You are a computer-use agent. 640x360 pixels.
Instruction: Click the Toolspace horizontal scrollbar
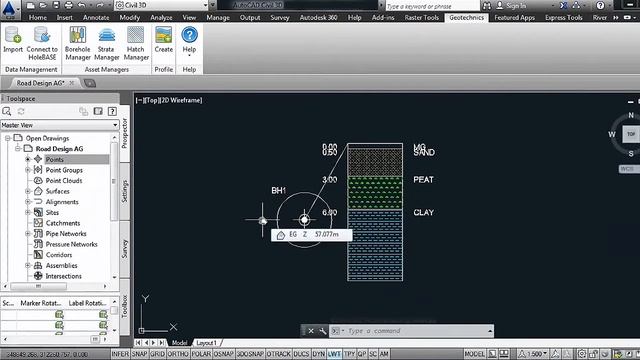[55, 286]
